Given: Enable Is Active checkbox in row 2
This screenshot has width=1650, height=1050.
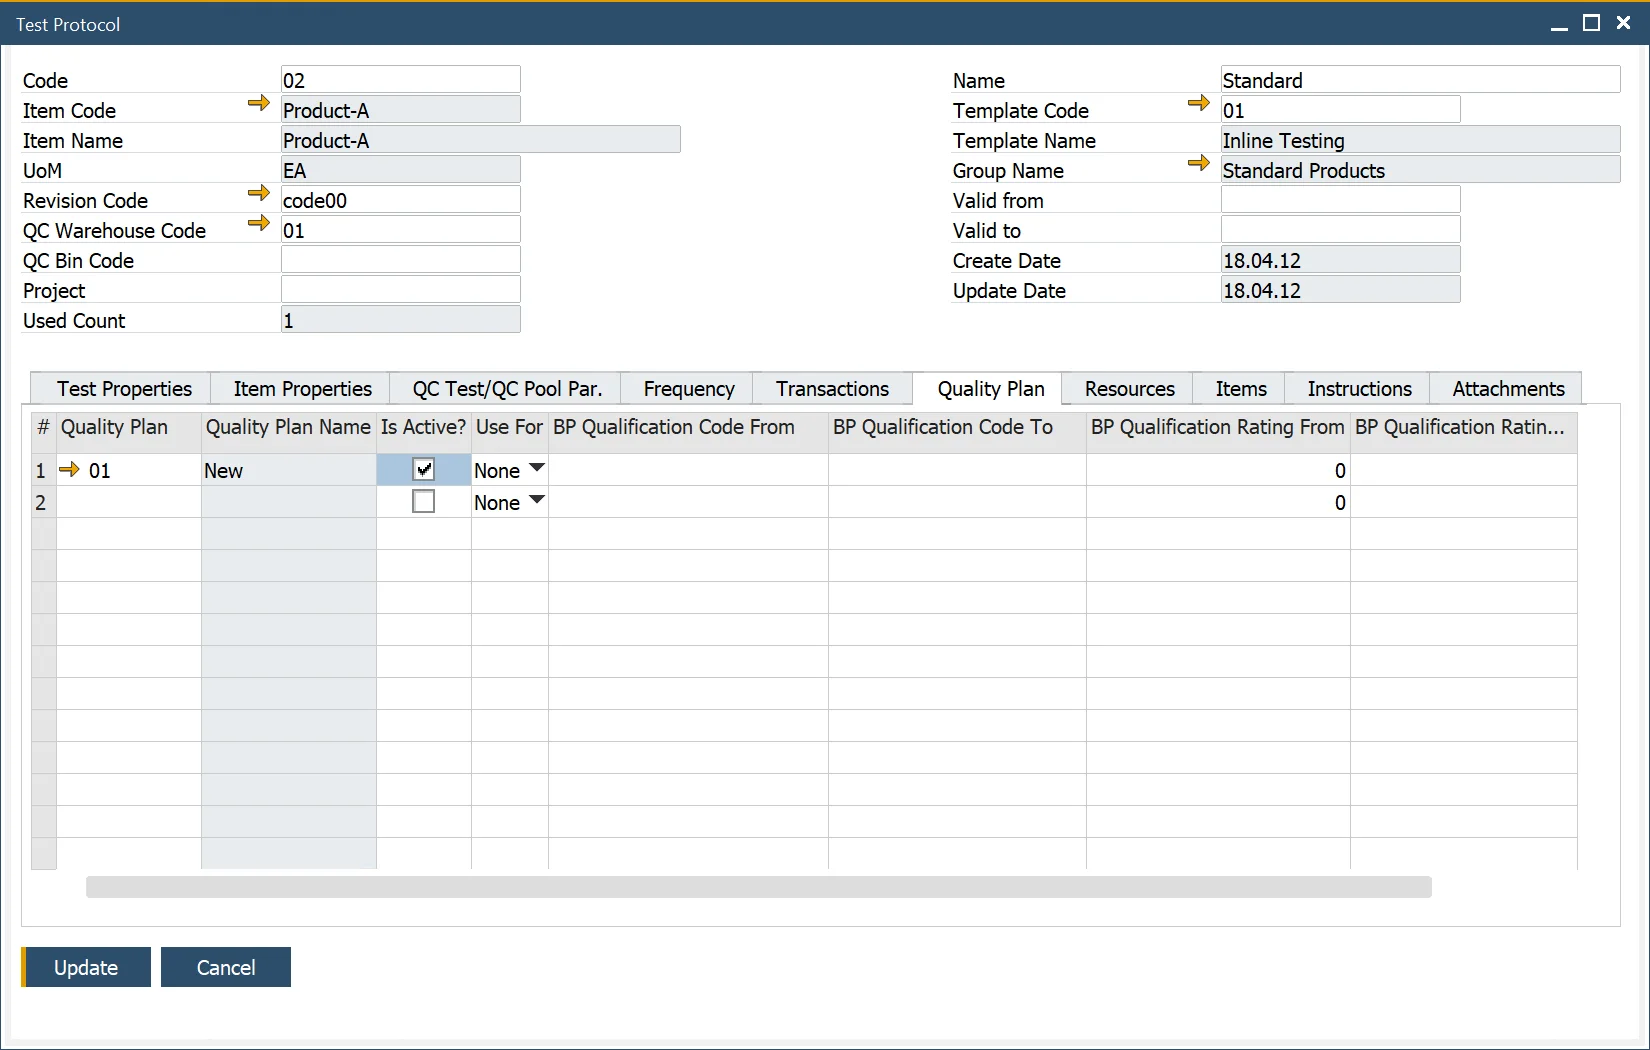Looking at the screenshot, I should pyautogui.click(x=424, y=501).
